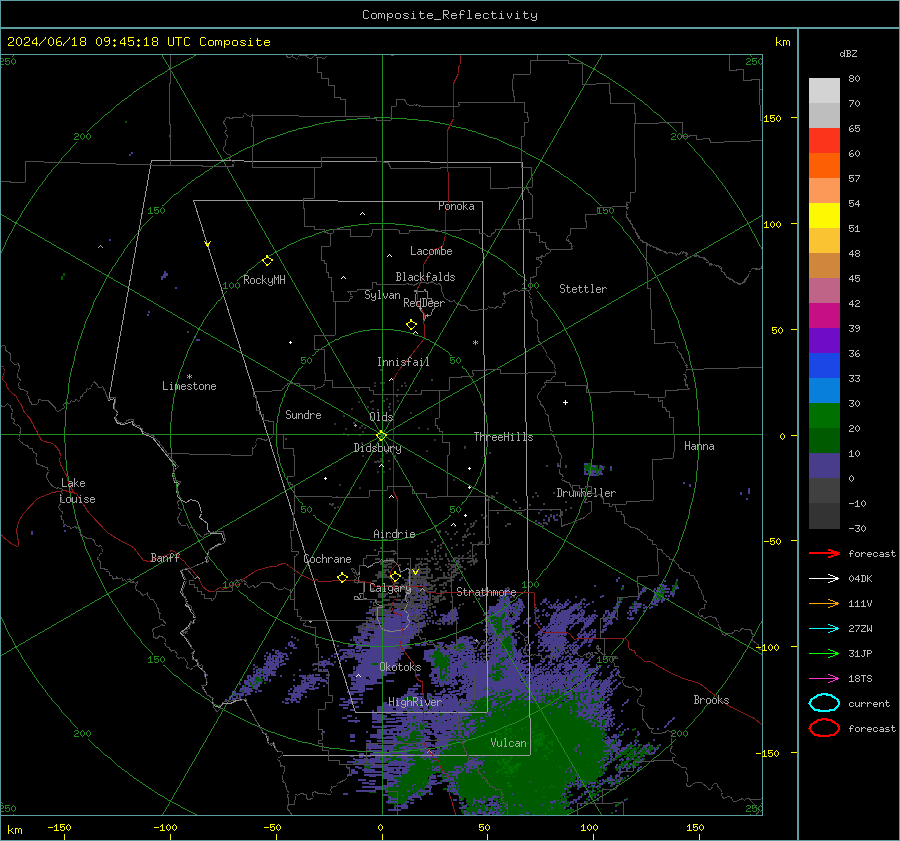Click the ThreeHills town label
Image resolution: width=900 pixels, height=841 pixels.
pos(503,437)
